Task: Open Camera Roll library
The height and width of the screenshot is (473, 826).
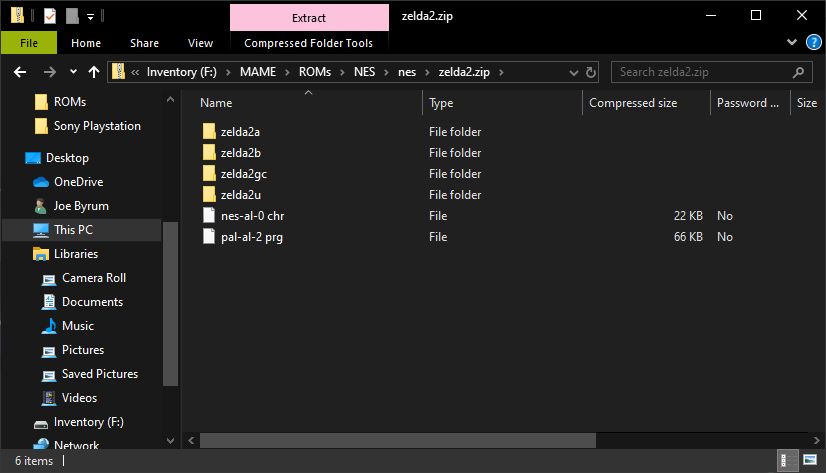Action: [x=94, y=278]
